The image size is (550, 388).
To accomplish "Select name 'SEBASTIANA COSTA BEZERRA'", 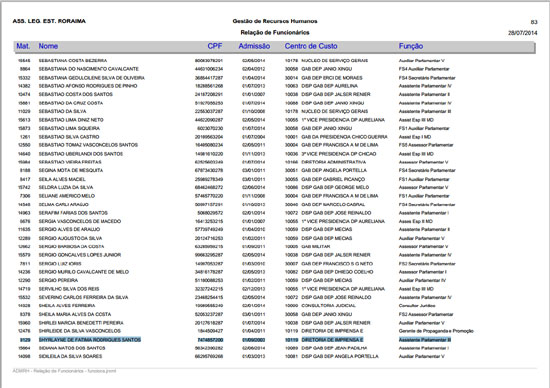I will [73, 61].
